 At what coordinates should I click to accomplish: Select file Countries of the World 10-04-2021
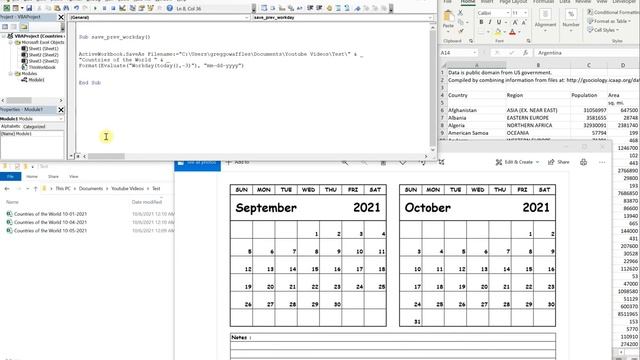[50, 222]
